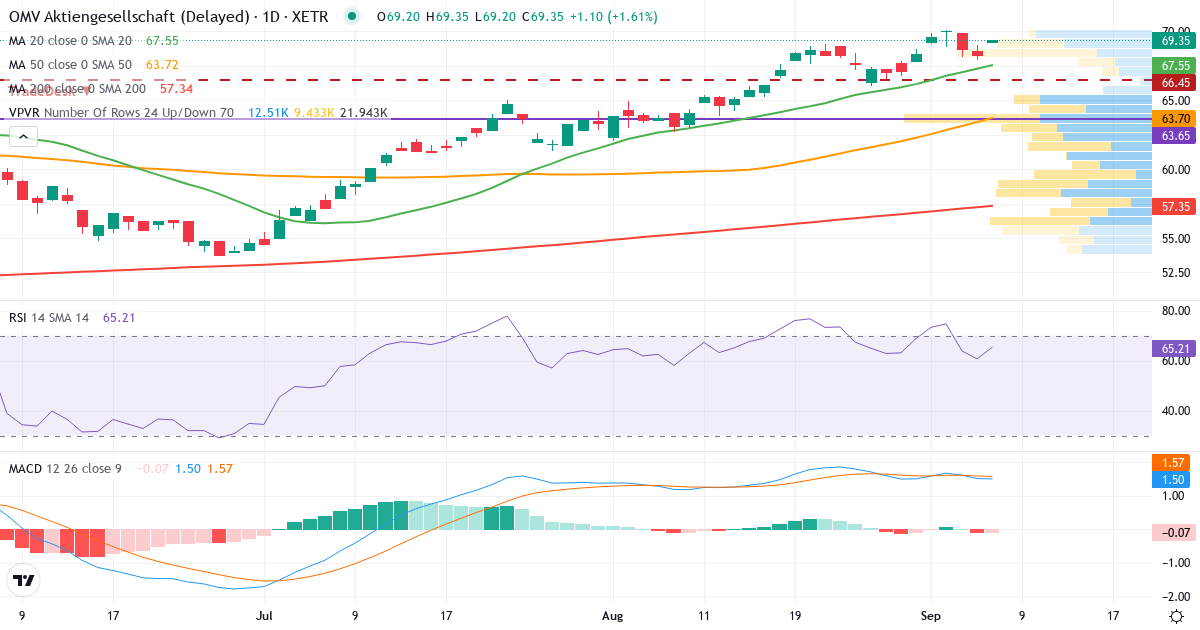
Task: Click the O69.20 open value
Action: 398,17
